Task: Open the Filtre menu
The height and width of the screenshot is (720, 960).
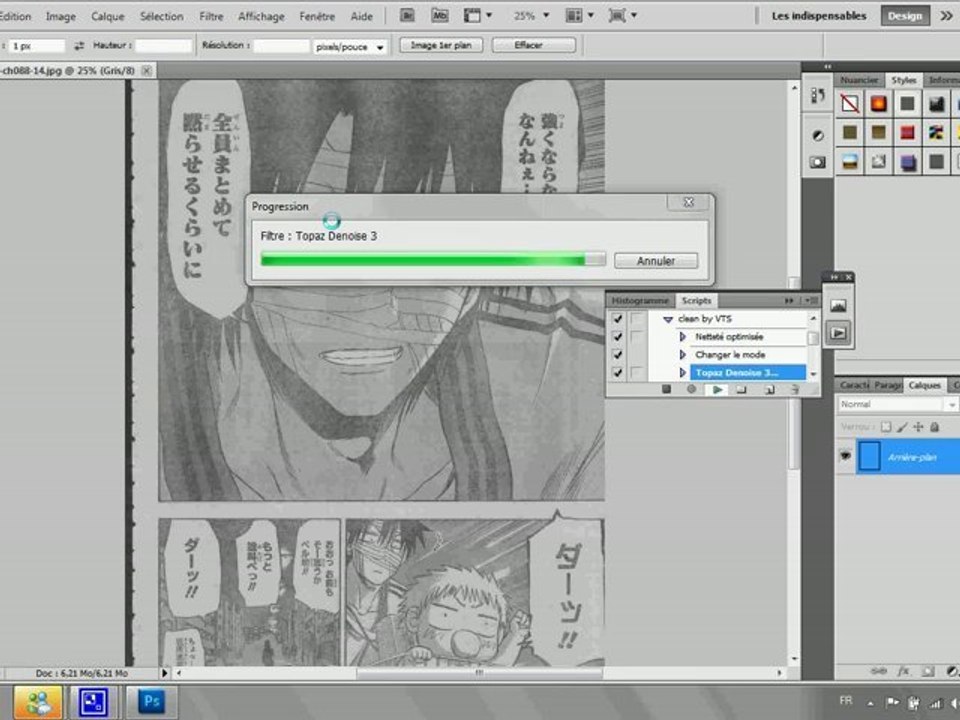Action: click(x=211, y=17)
